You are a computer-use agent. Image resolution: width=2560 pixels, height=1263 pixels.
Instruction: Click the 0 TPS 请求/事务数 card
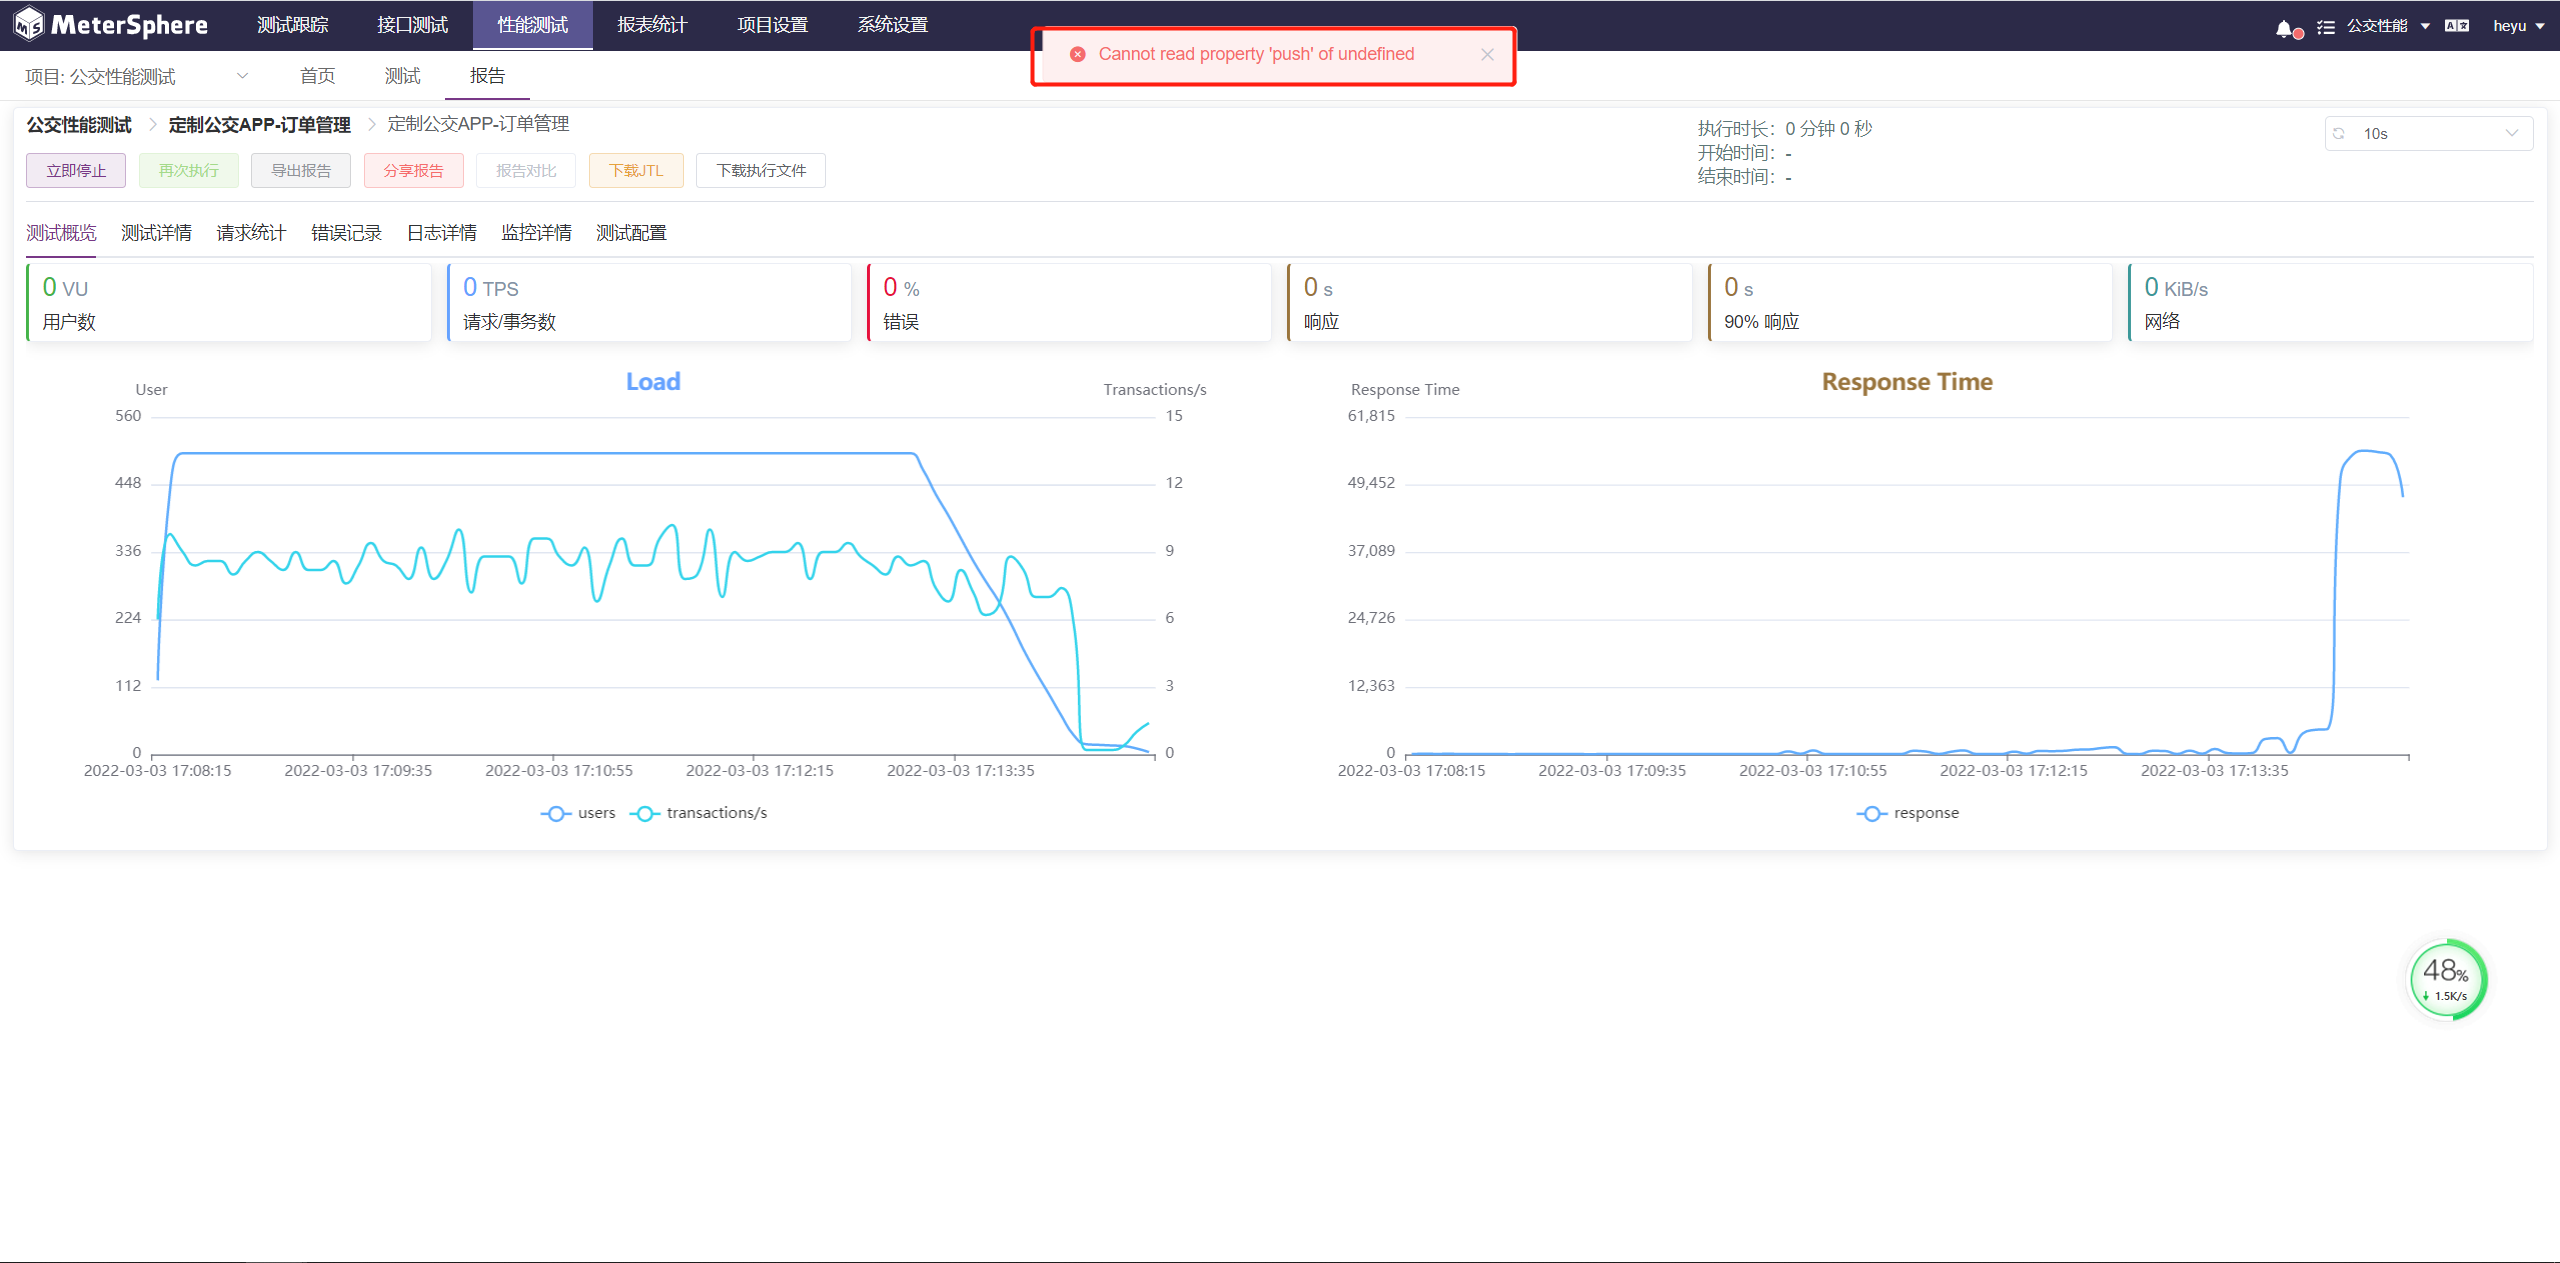coord(649,303)
